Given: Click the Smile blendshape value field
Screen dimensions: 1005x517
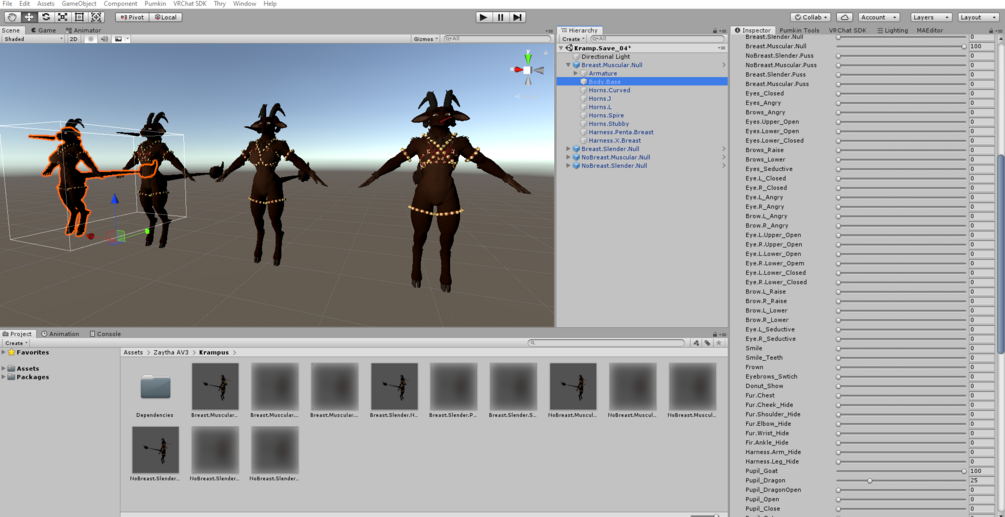Looking at the screenshot, I should click(981, 348).
